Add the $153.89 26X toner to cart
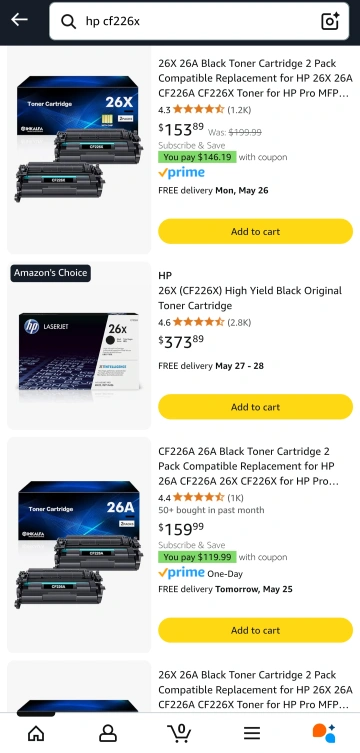The height and width of the screenshot is (753, 360). (255, 231)
